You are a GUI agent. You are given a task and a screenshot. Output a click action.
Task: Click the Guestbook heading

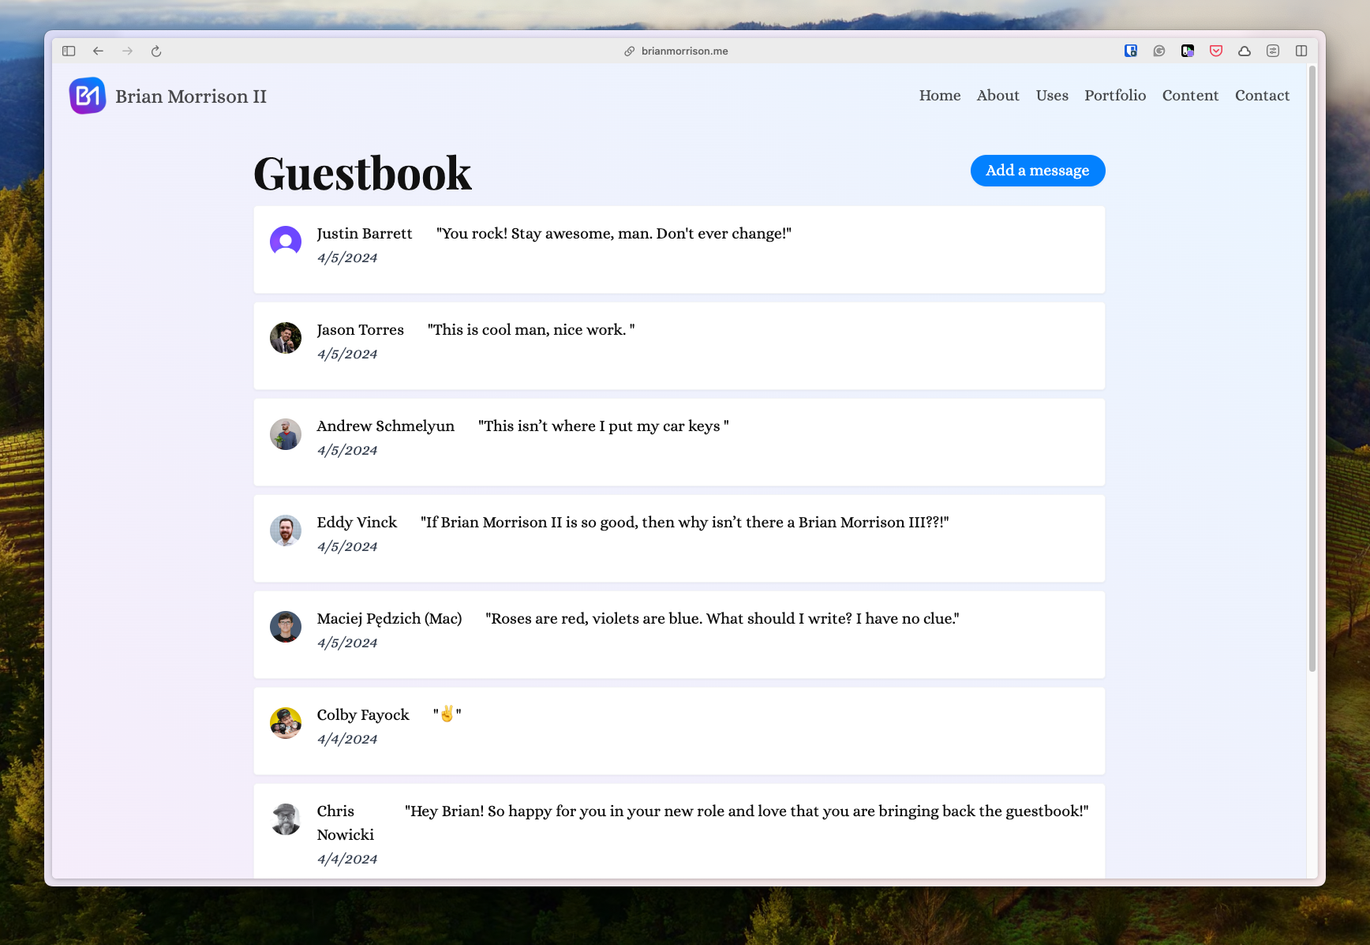[x=362, y=173]
